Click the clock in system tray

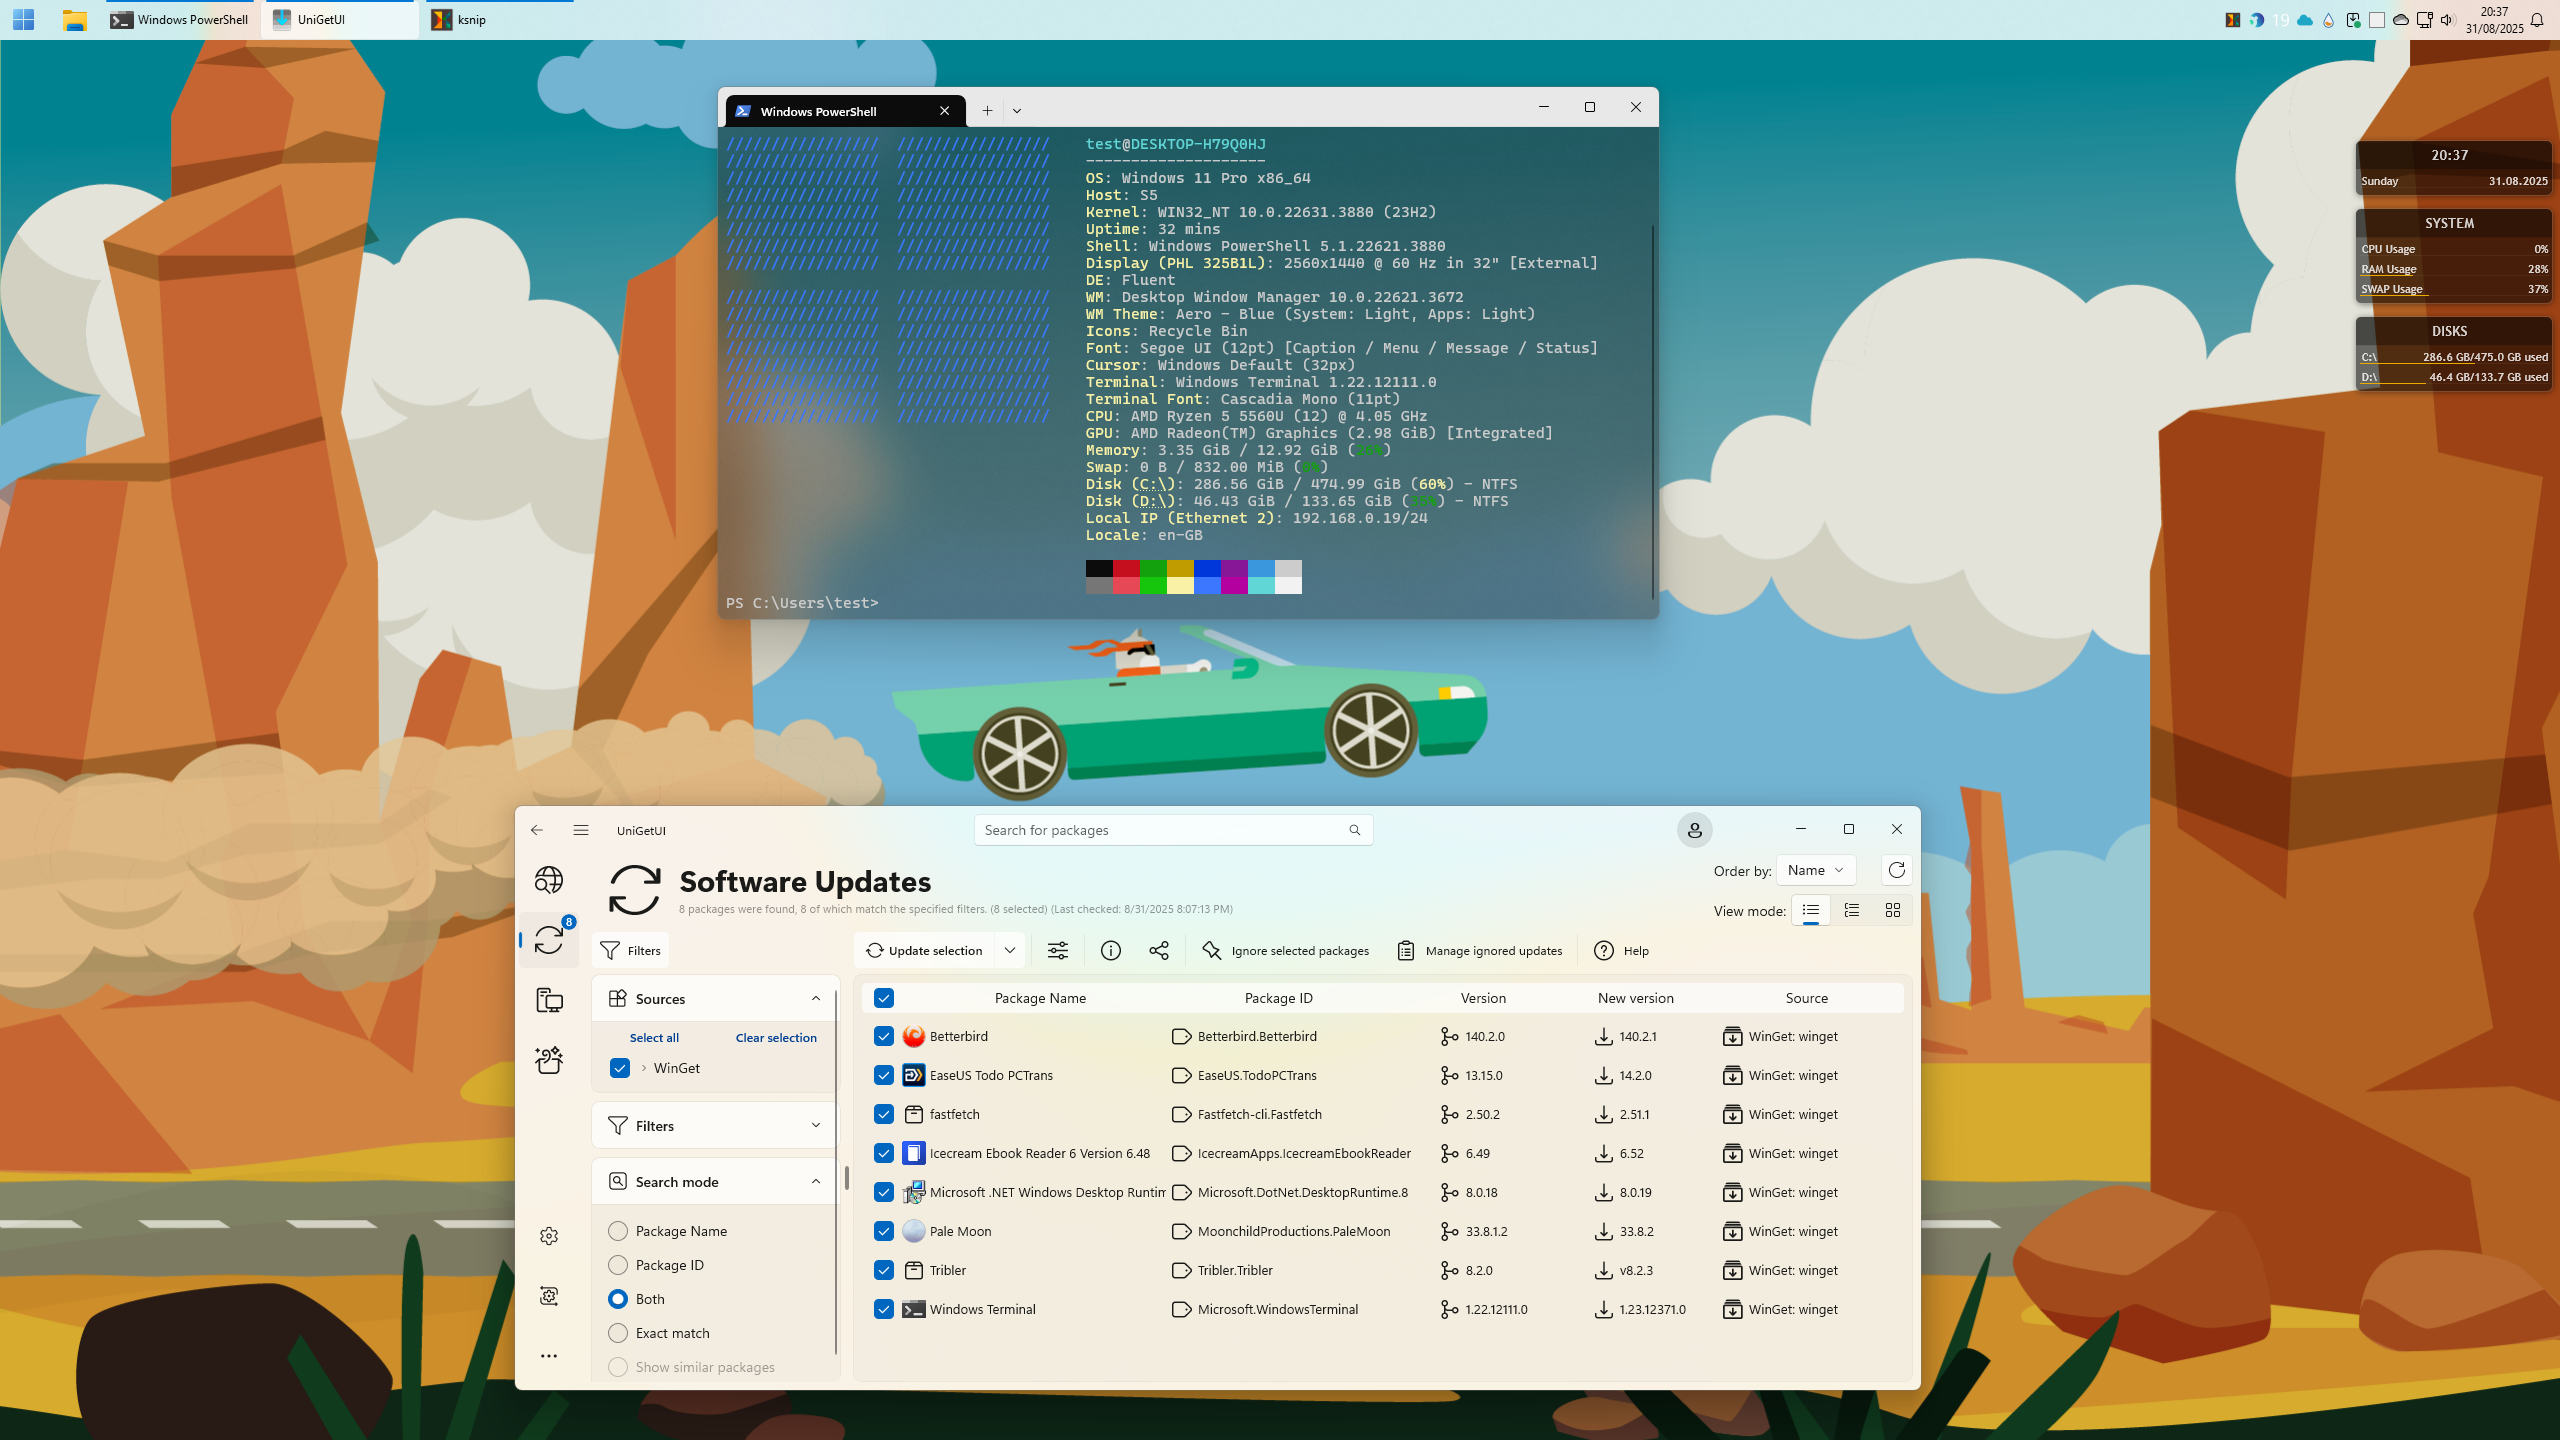click(x=2494, y=20)
